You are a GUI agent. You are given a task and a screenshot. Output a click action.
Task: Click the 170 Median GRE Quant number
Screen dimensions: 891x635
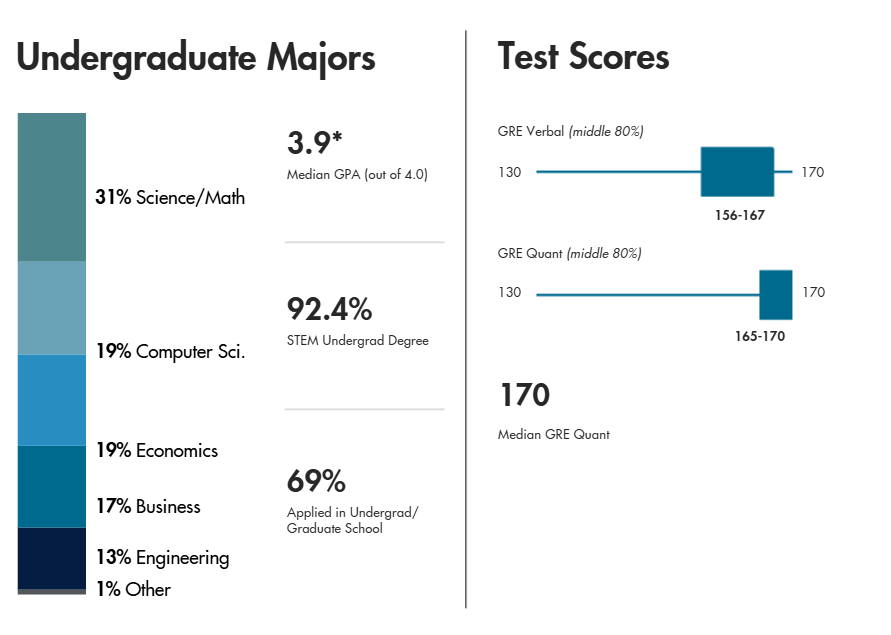[524, 395]
